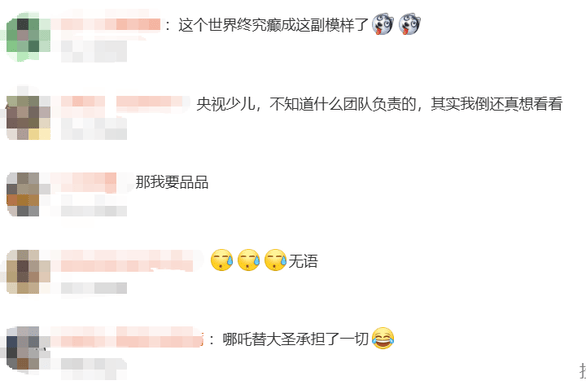Select the comment text 哪吒替大圣承担了一切
The width and height of the screenshot is (586, 384).
[296, 339]
